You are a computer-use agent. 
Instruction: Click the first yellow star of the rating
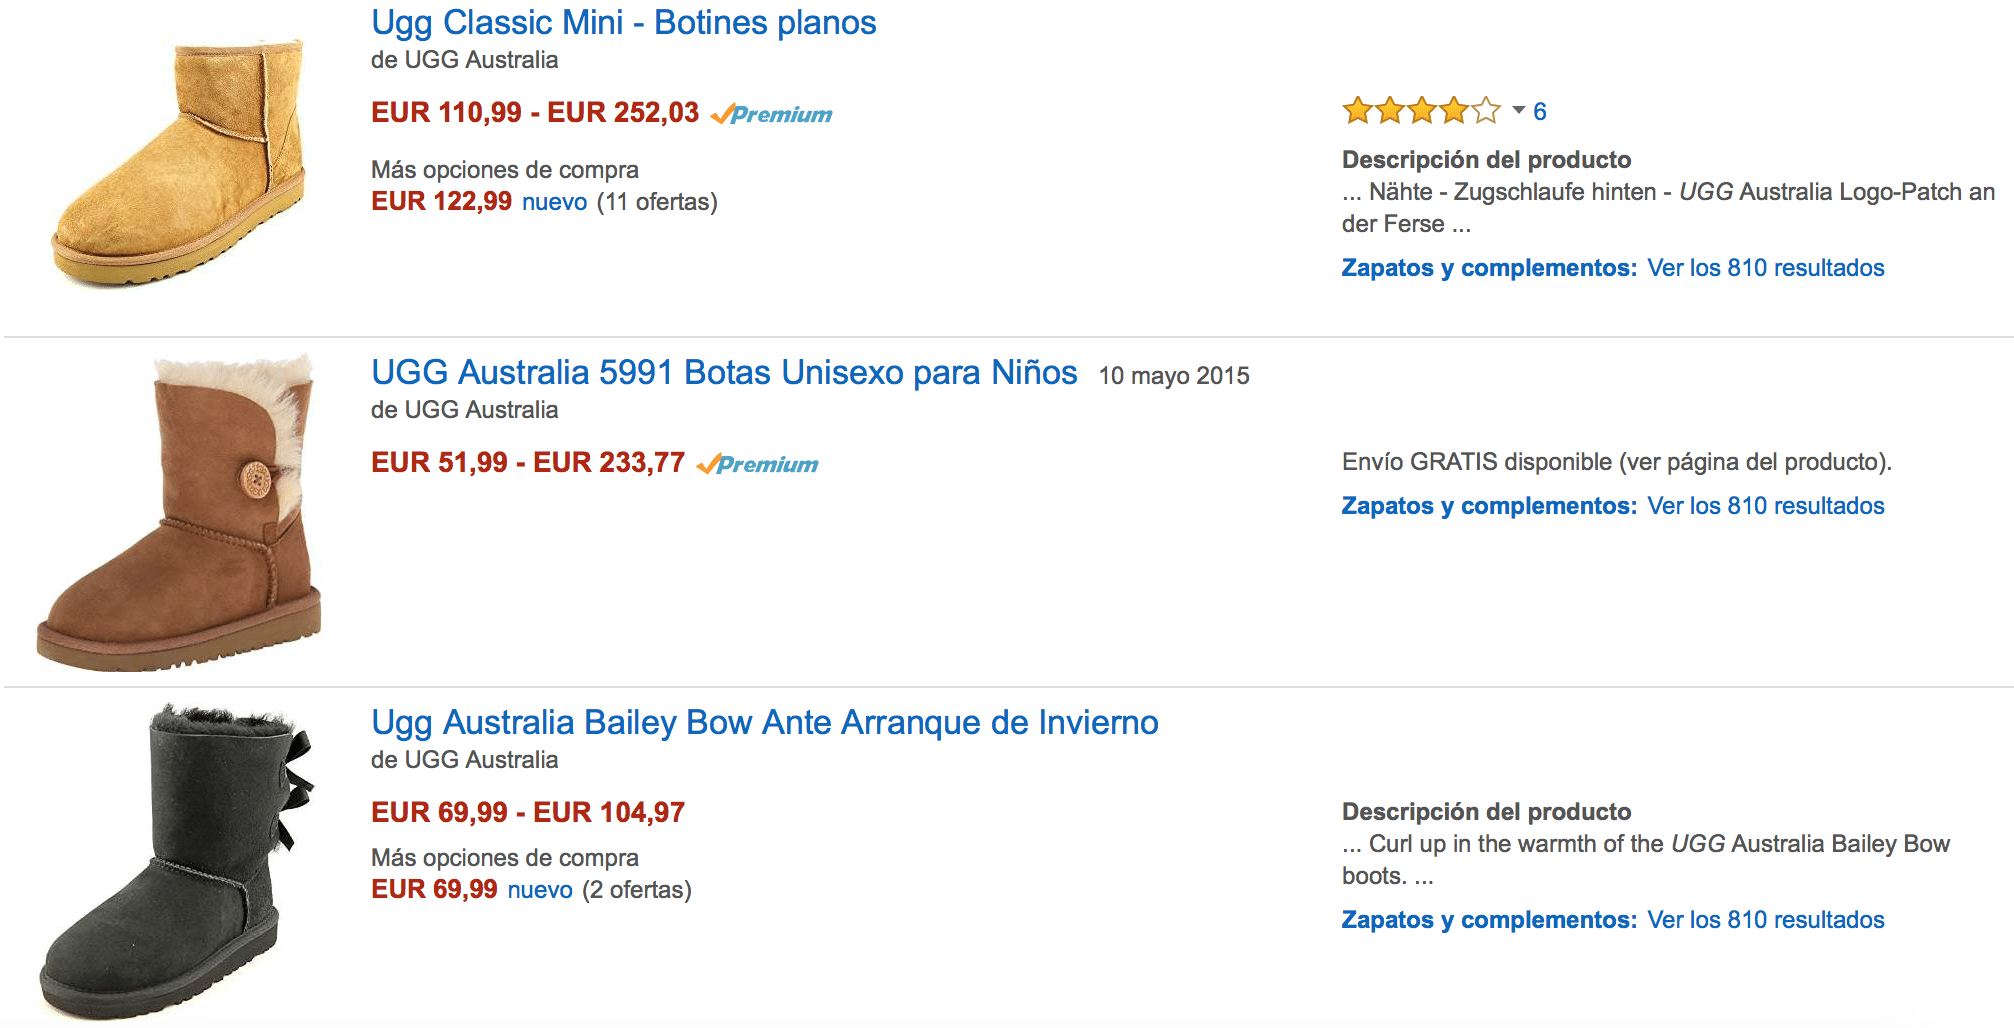(x=1354, y=110)
